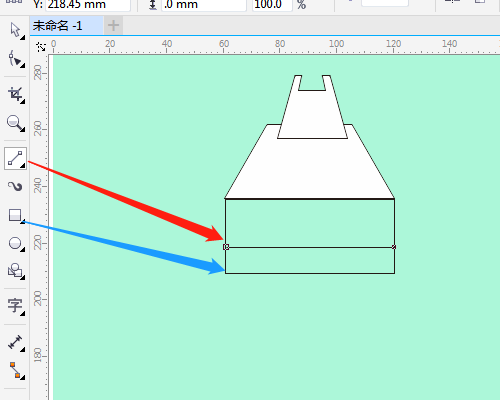Viewport: 500px width, 400px height.
Task: Select the Crop tool
Action: (15, 95)
